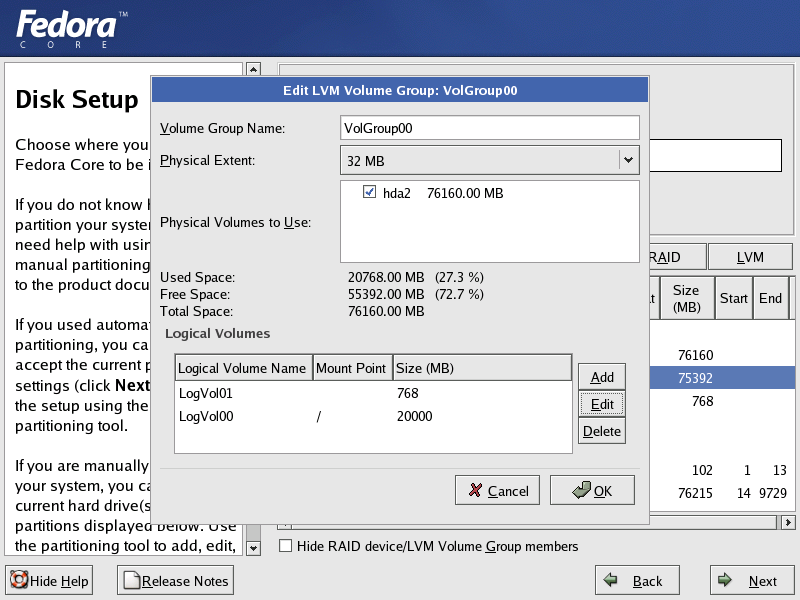Delete the selected logical volume
This screenshot has width=800, height=600.
coord(602,431)
